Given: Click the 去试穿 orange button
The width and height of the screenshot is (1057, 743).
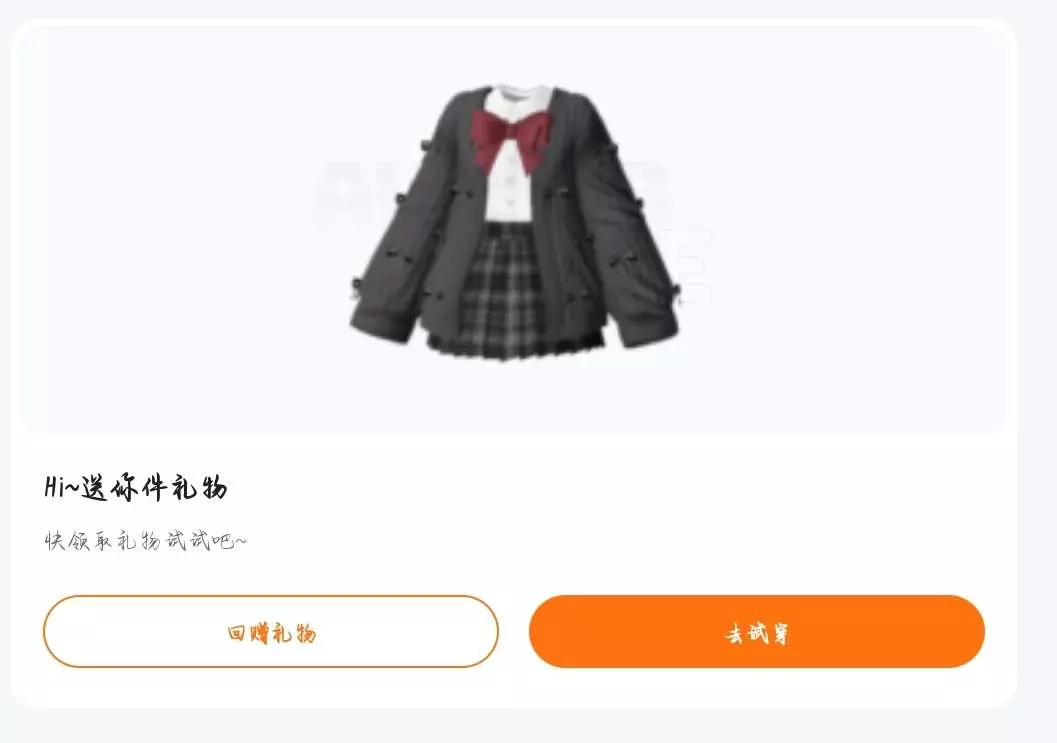Looking at the screenshot, I should tap(756, 632).
